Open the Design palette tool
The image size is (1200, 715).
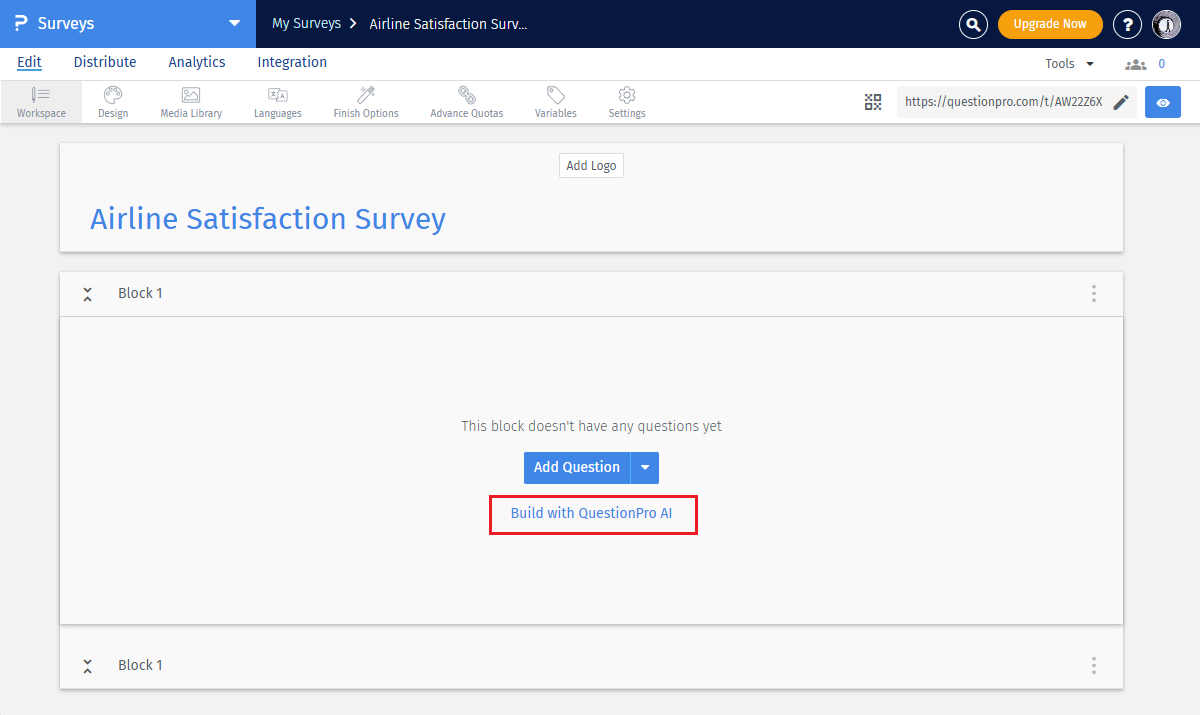113,101
